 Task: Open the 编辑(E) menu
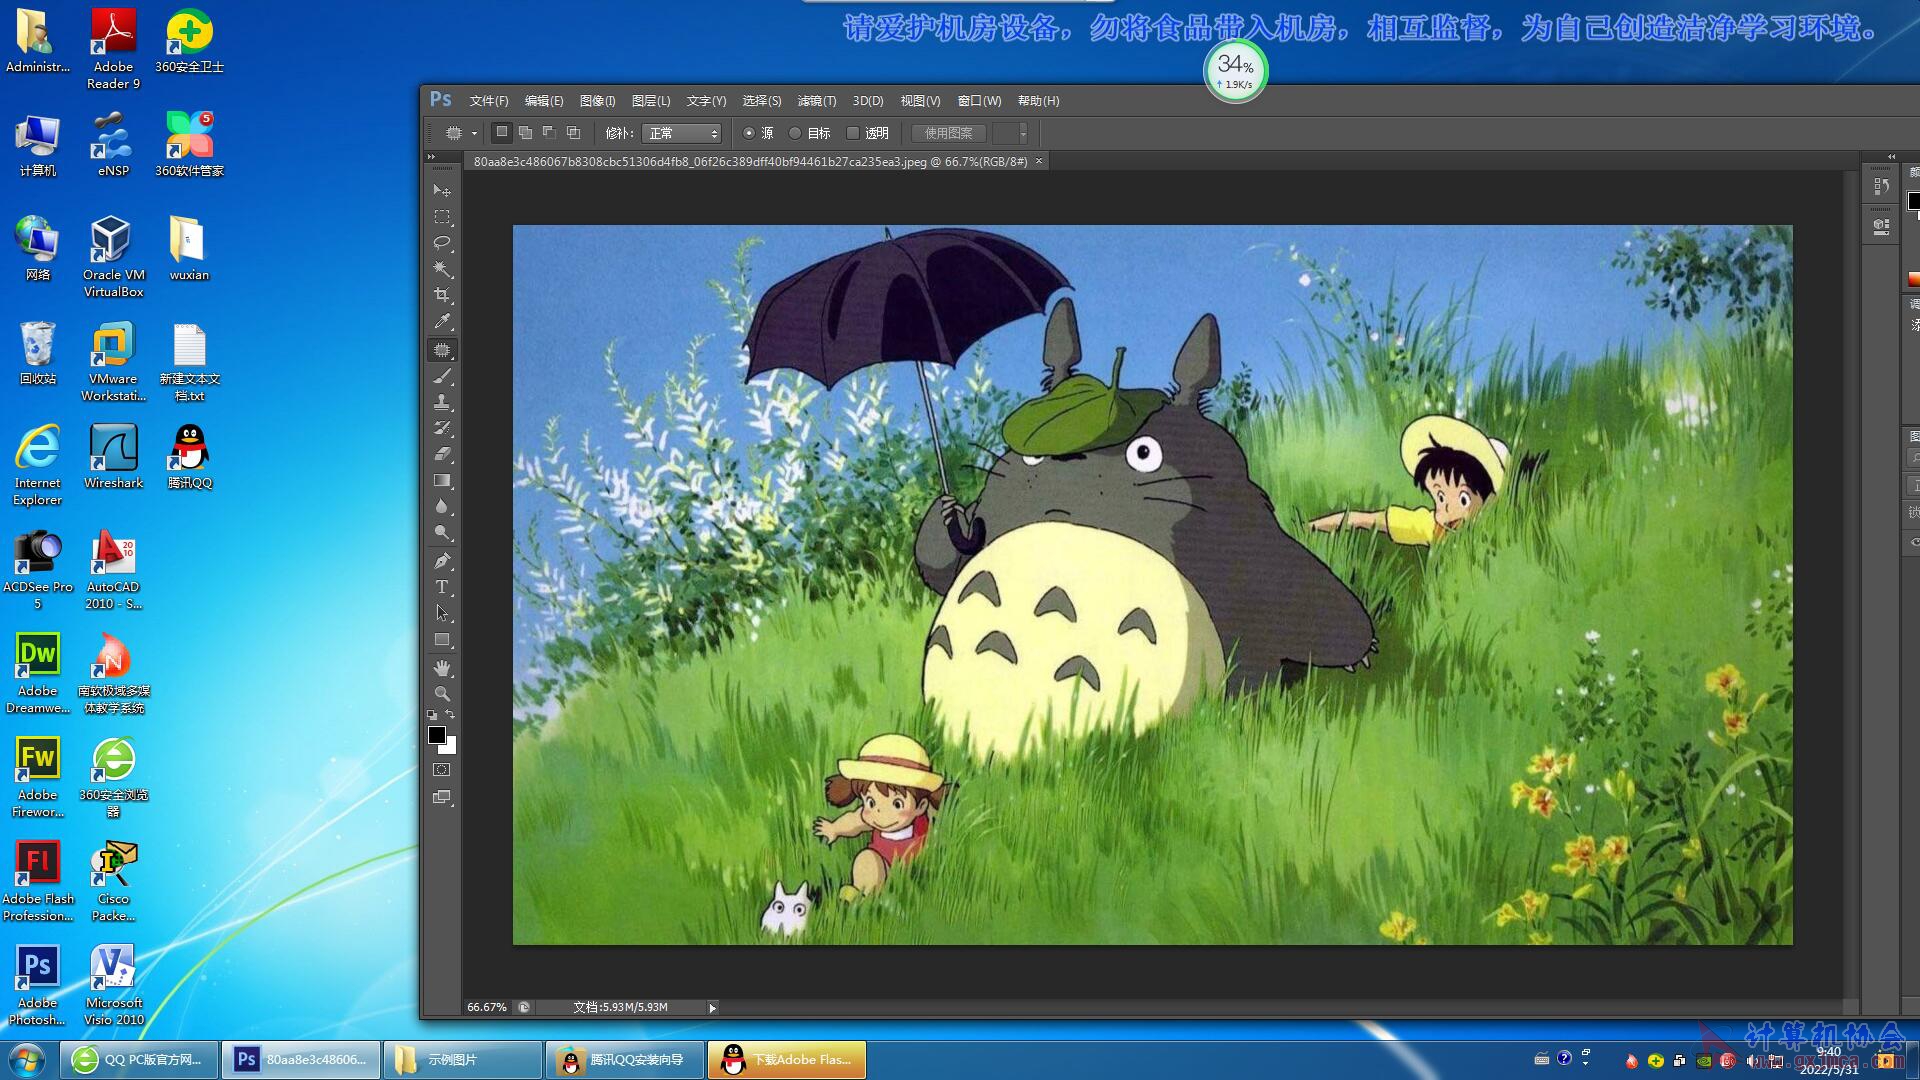point(544,101)
